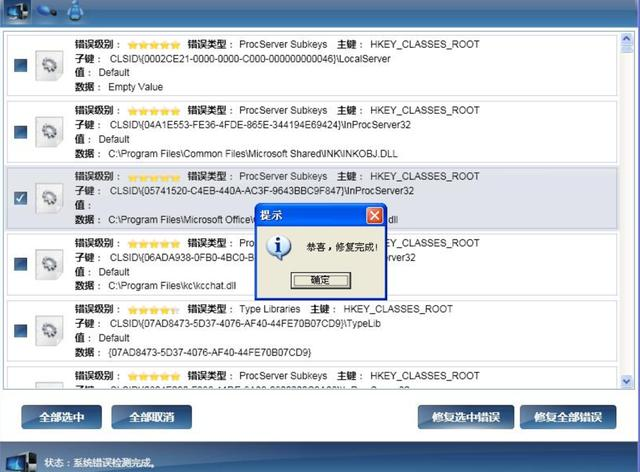Click 'Type Libraries' error type text
The width and height of the screenshot is (640, 472).
[269, 309]
